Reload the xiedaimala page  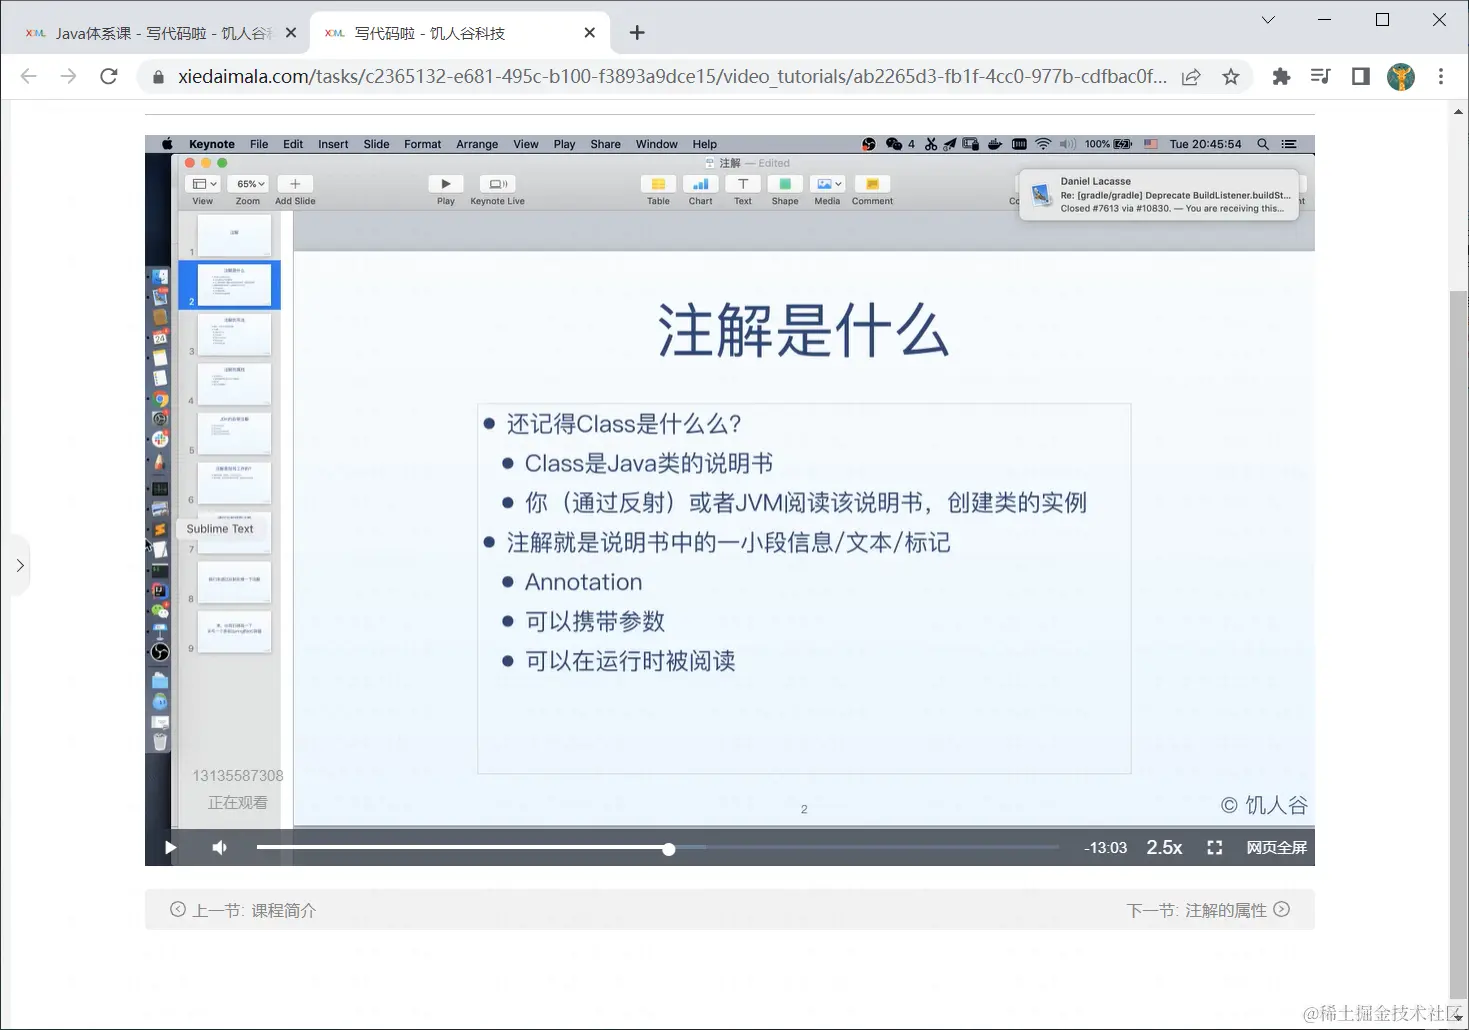(109, 76)
